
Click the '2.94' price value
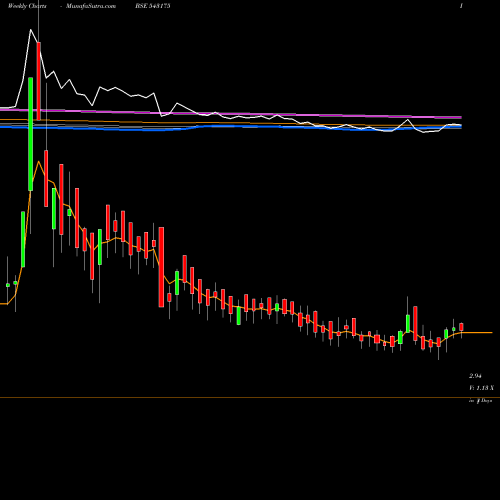(x=475, y=376)
